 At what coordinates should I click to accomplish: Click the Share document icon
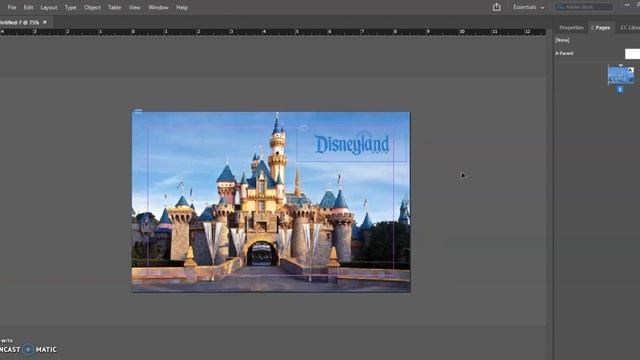(x=496, y=7)
